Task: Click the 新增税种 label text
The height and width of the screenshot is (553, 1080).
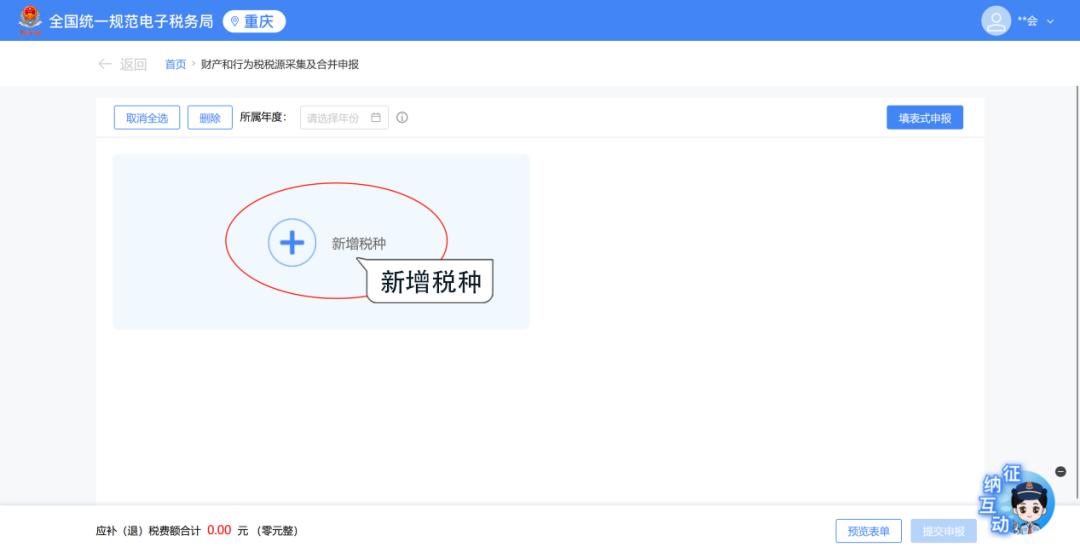Action: 359,244
